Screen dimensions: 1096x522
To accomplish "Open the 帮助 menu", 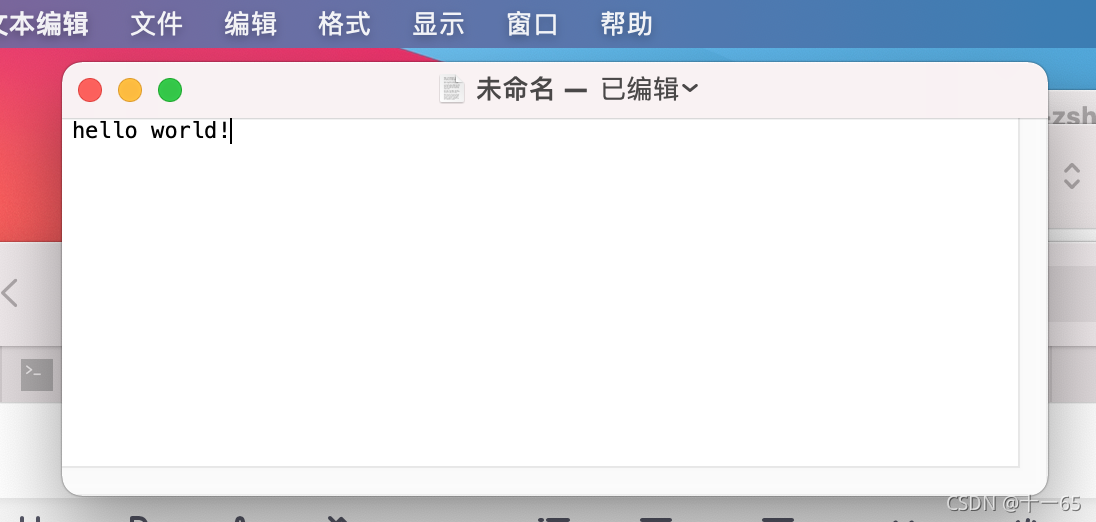I will (x=626, y=24).
